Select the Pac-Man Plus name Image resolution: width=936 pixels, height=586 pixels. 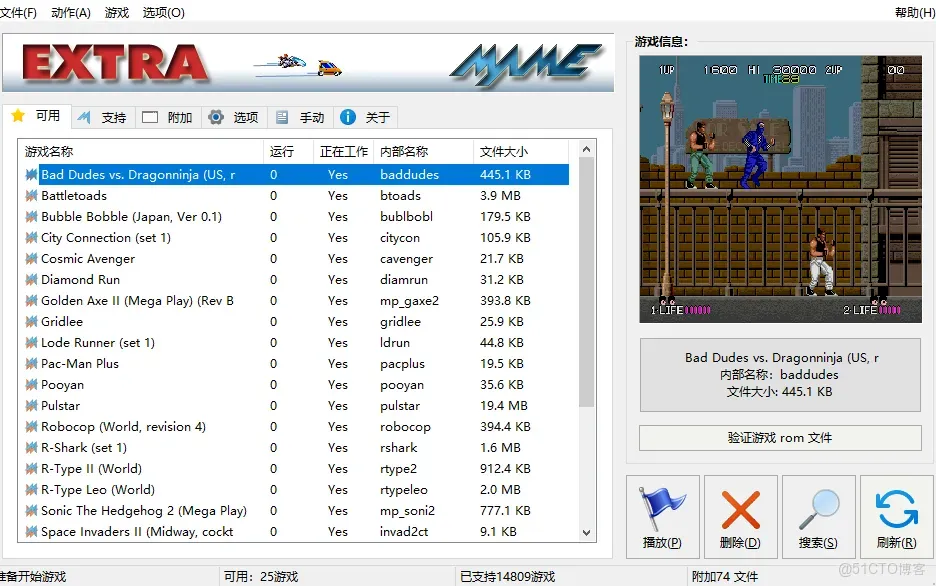coord(80,363)
